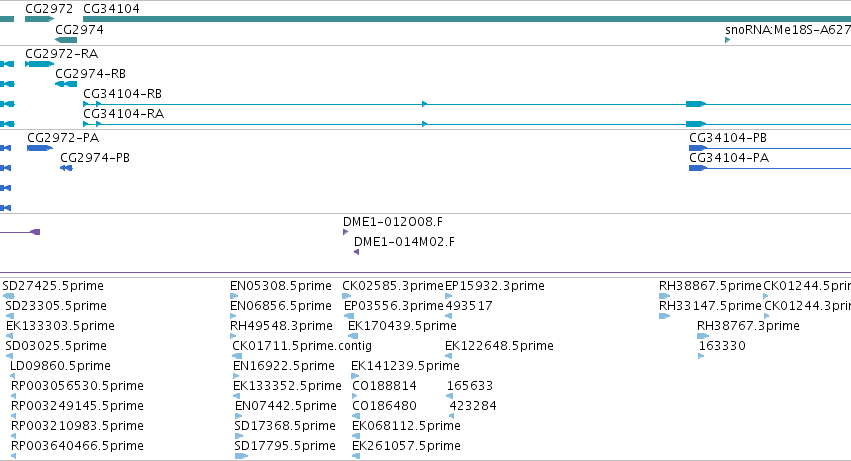Image resolution: width=851 pixels, height=461 pixels.
Task: Select EST EK170439.5prime
Action: click(402, 326)
